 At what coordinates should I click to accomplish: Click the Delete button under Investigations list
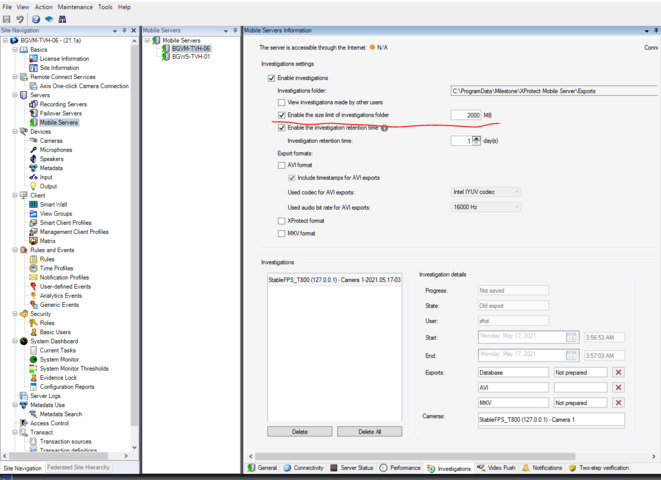pos(299,432)
